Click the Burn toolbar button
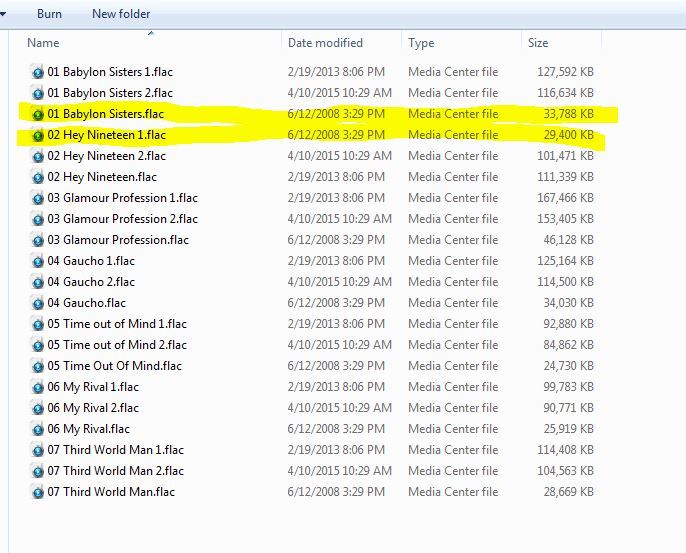The height and width of the screenshot is (553, 686). pyautogui.click(x=49, y=14)
